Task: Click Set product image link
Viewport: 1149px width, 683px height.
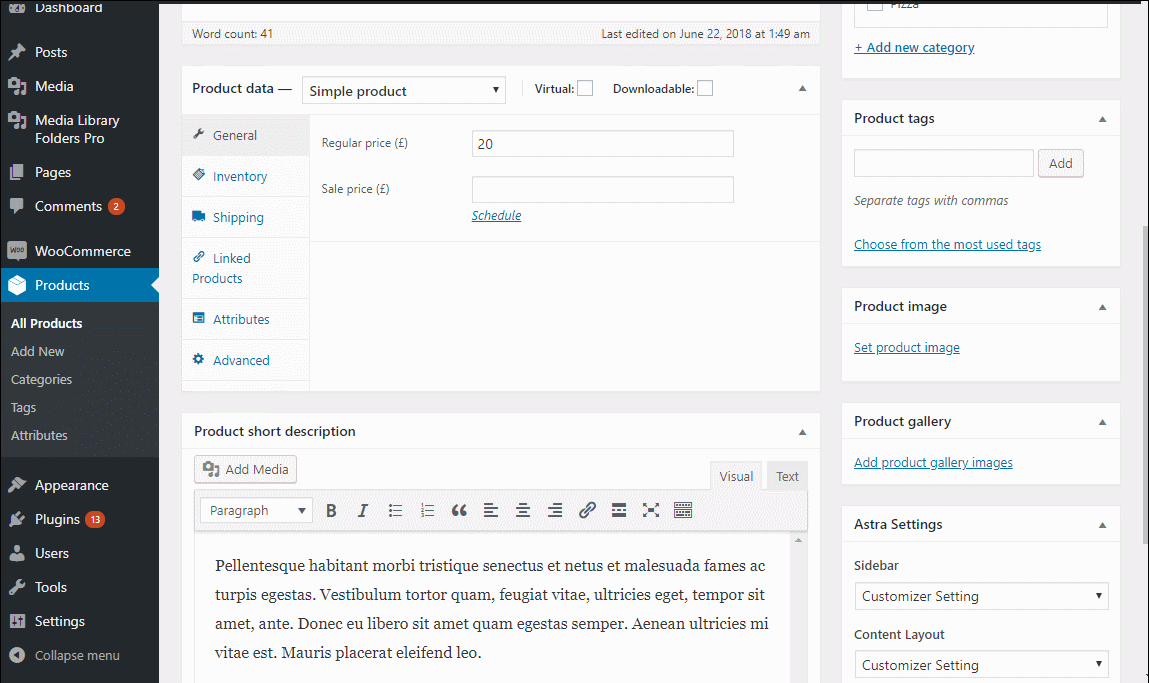Action: pos(906,347)
